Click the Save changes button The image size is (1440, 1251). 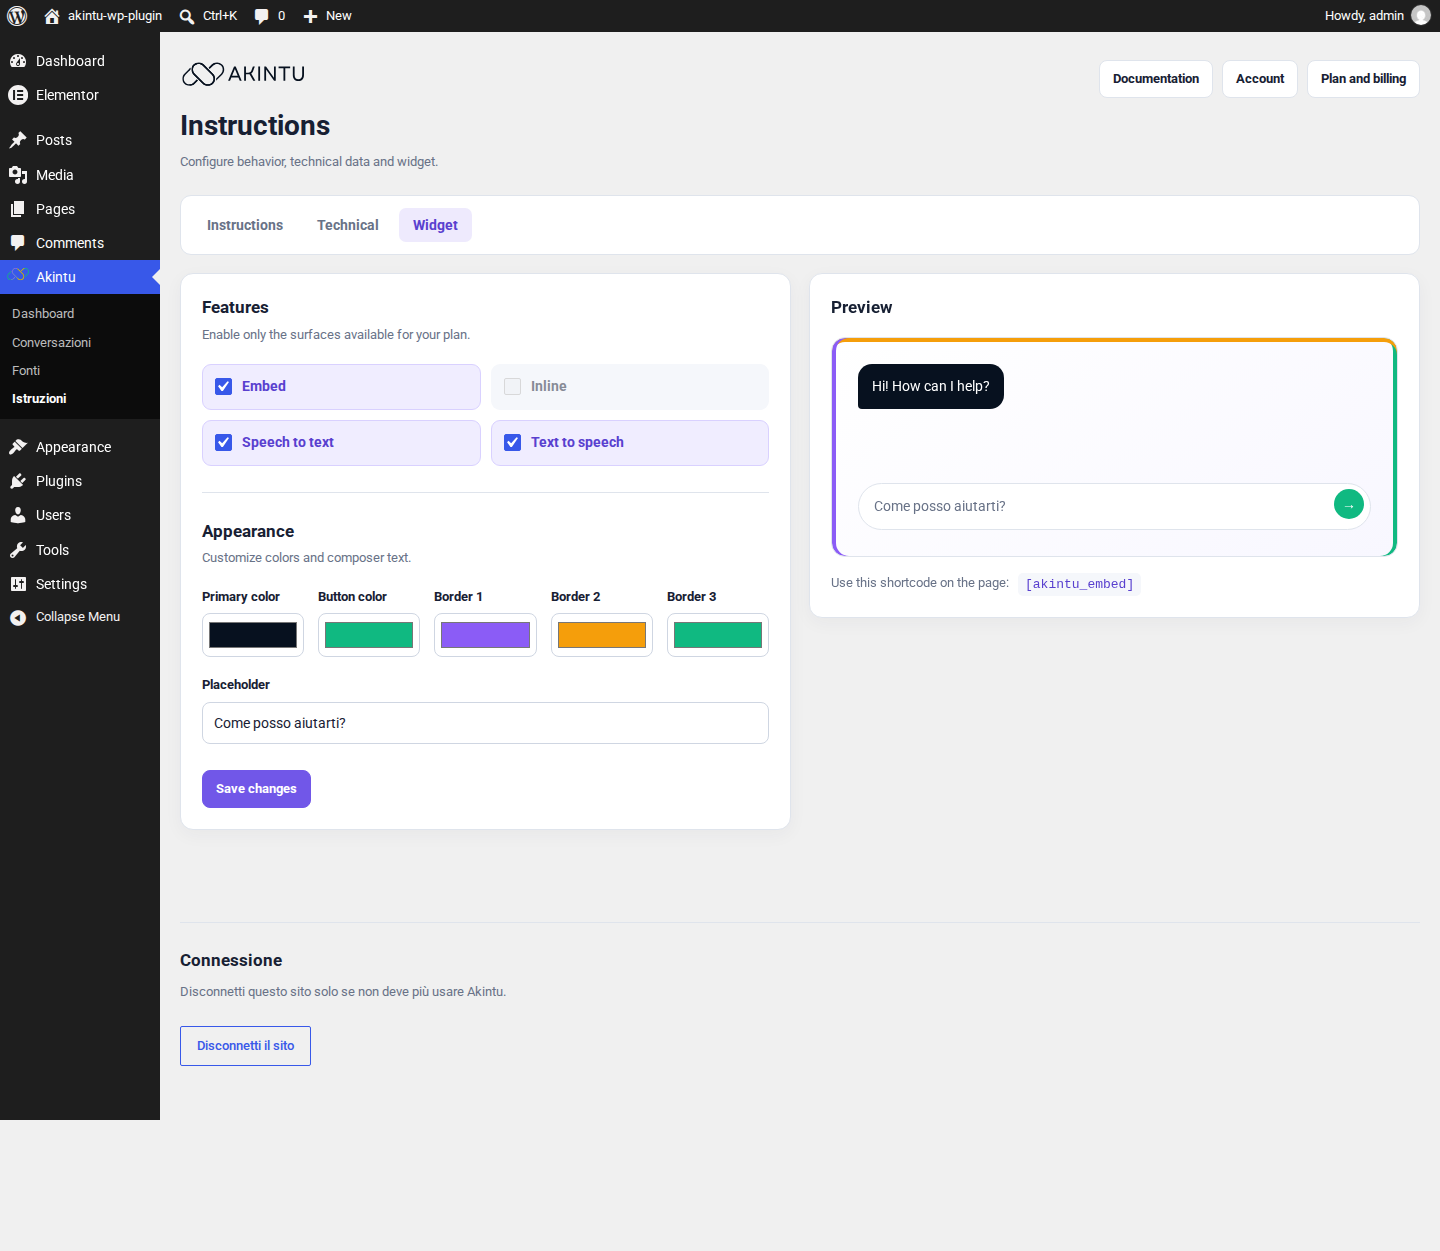pyautogui.click(x=256, y=789)
